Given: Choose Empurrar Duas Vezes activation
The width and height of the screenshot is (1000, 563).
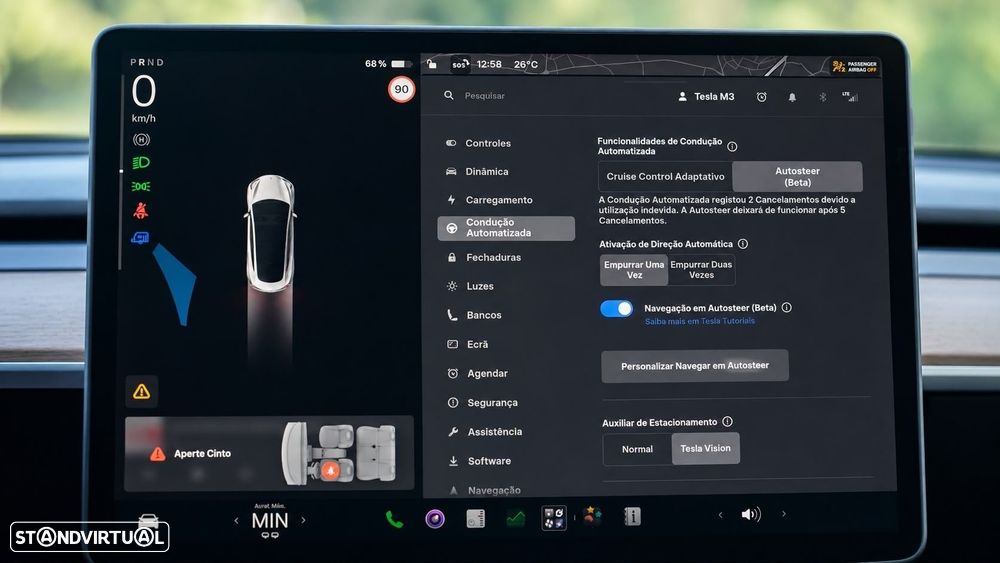Looking at the screenshot, I should point(701,270).
